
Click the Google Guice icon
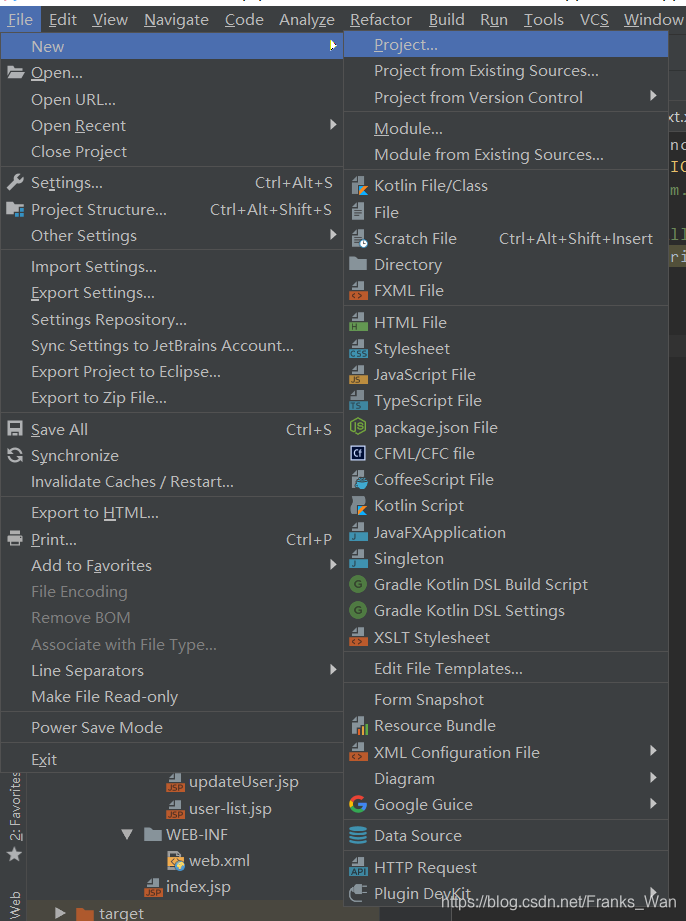point(358,804)
